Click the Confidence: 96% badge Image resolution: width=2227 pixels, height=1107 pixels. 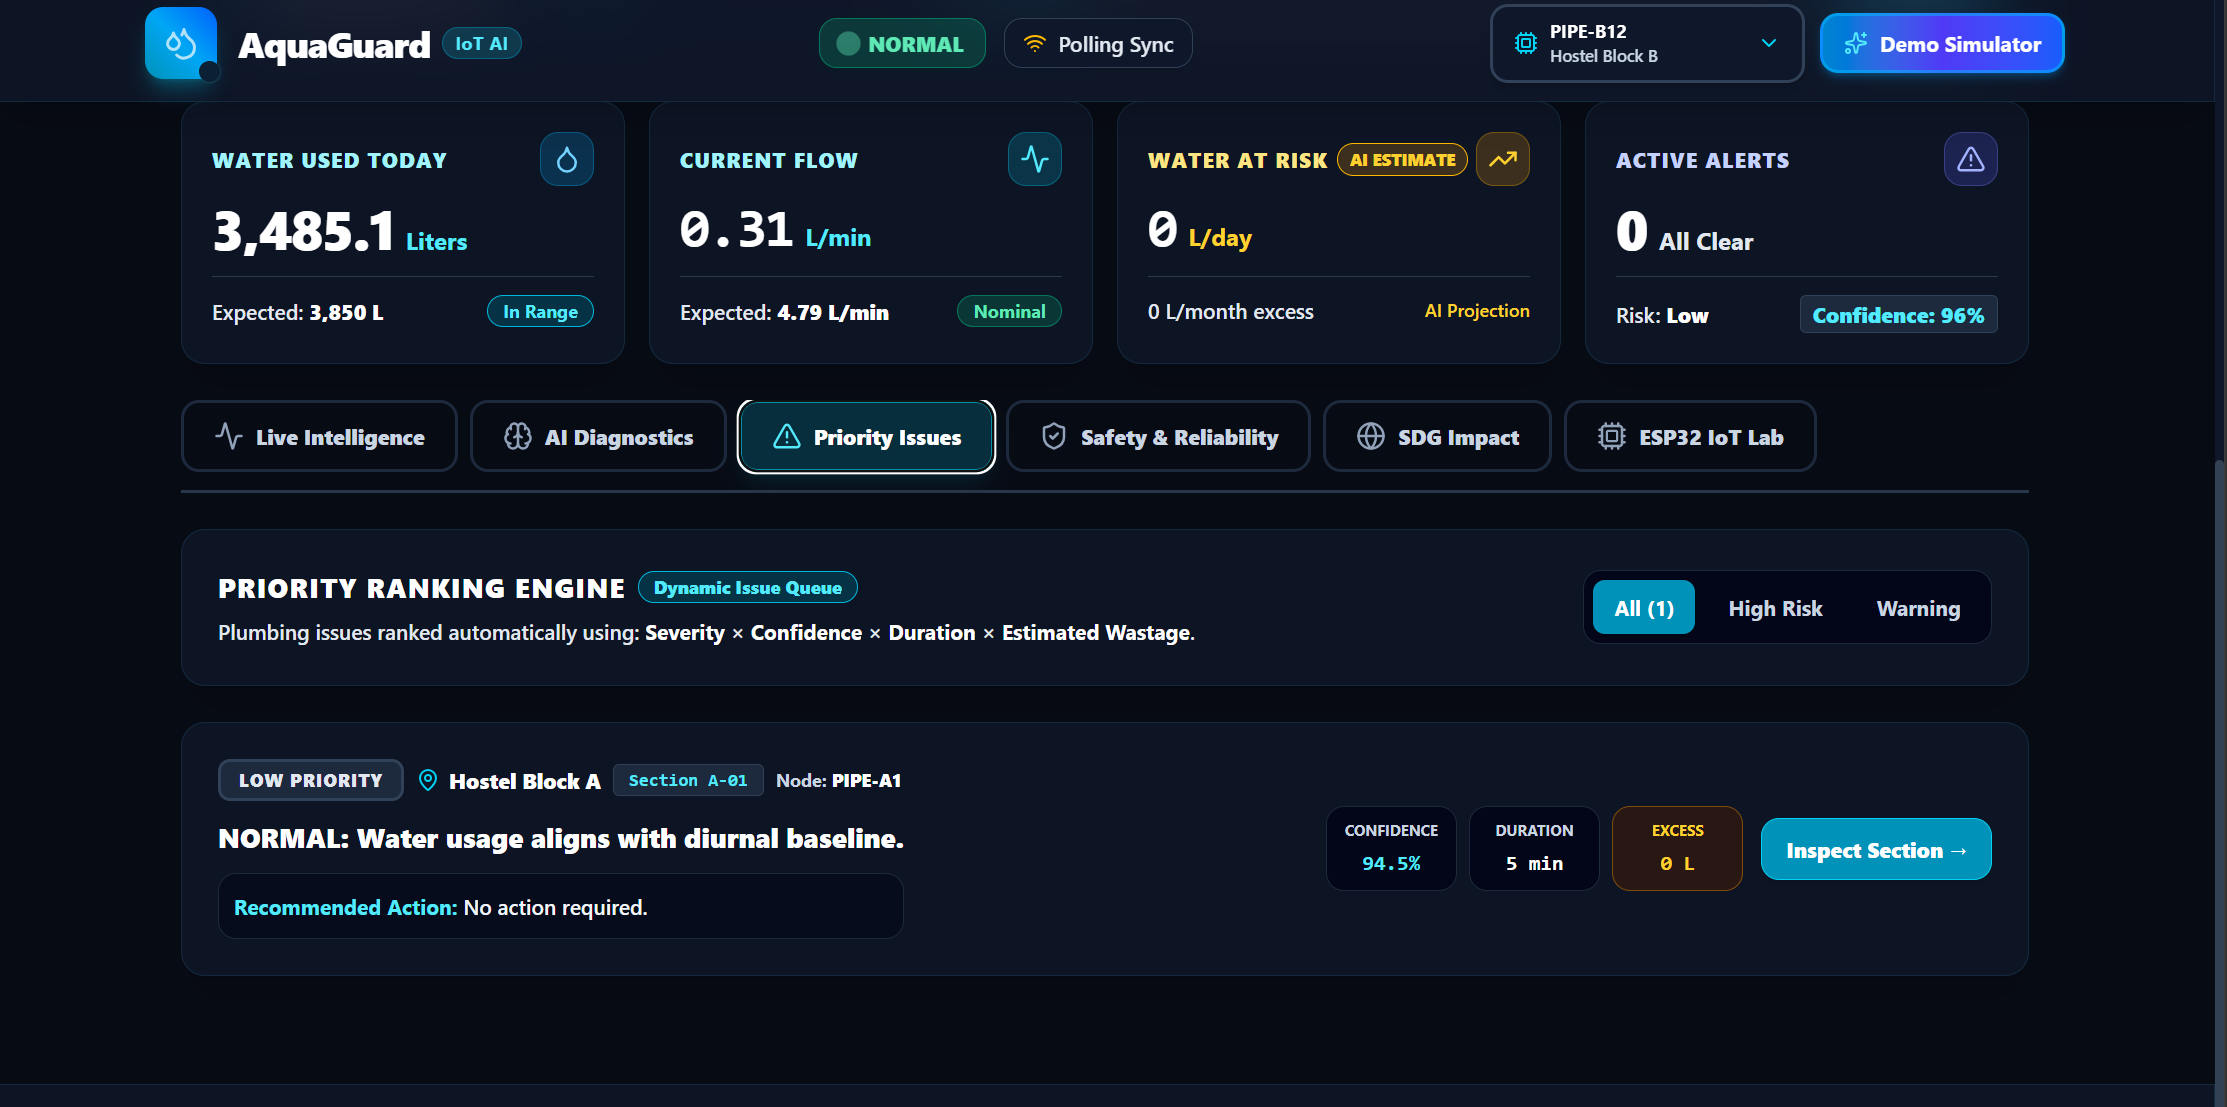(x=1898, y=315)
